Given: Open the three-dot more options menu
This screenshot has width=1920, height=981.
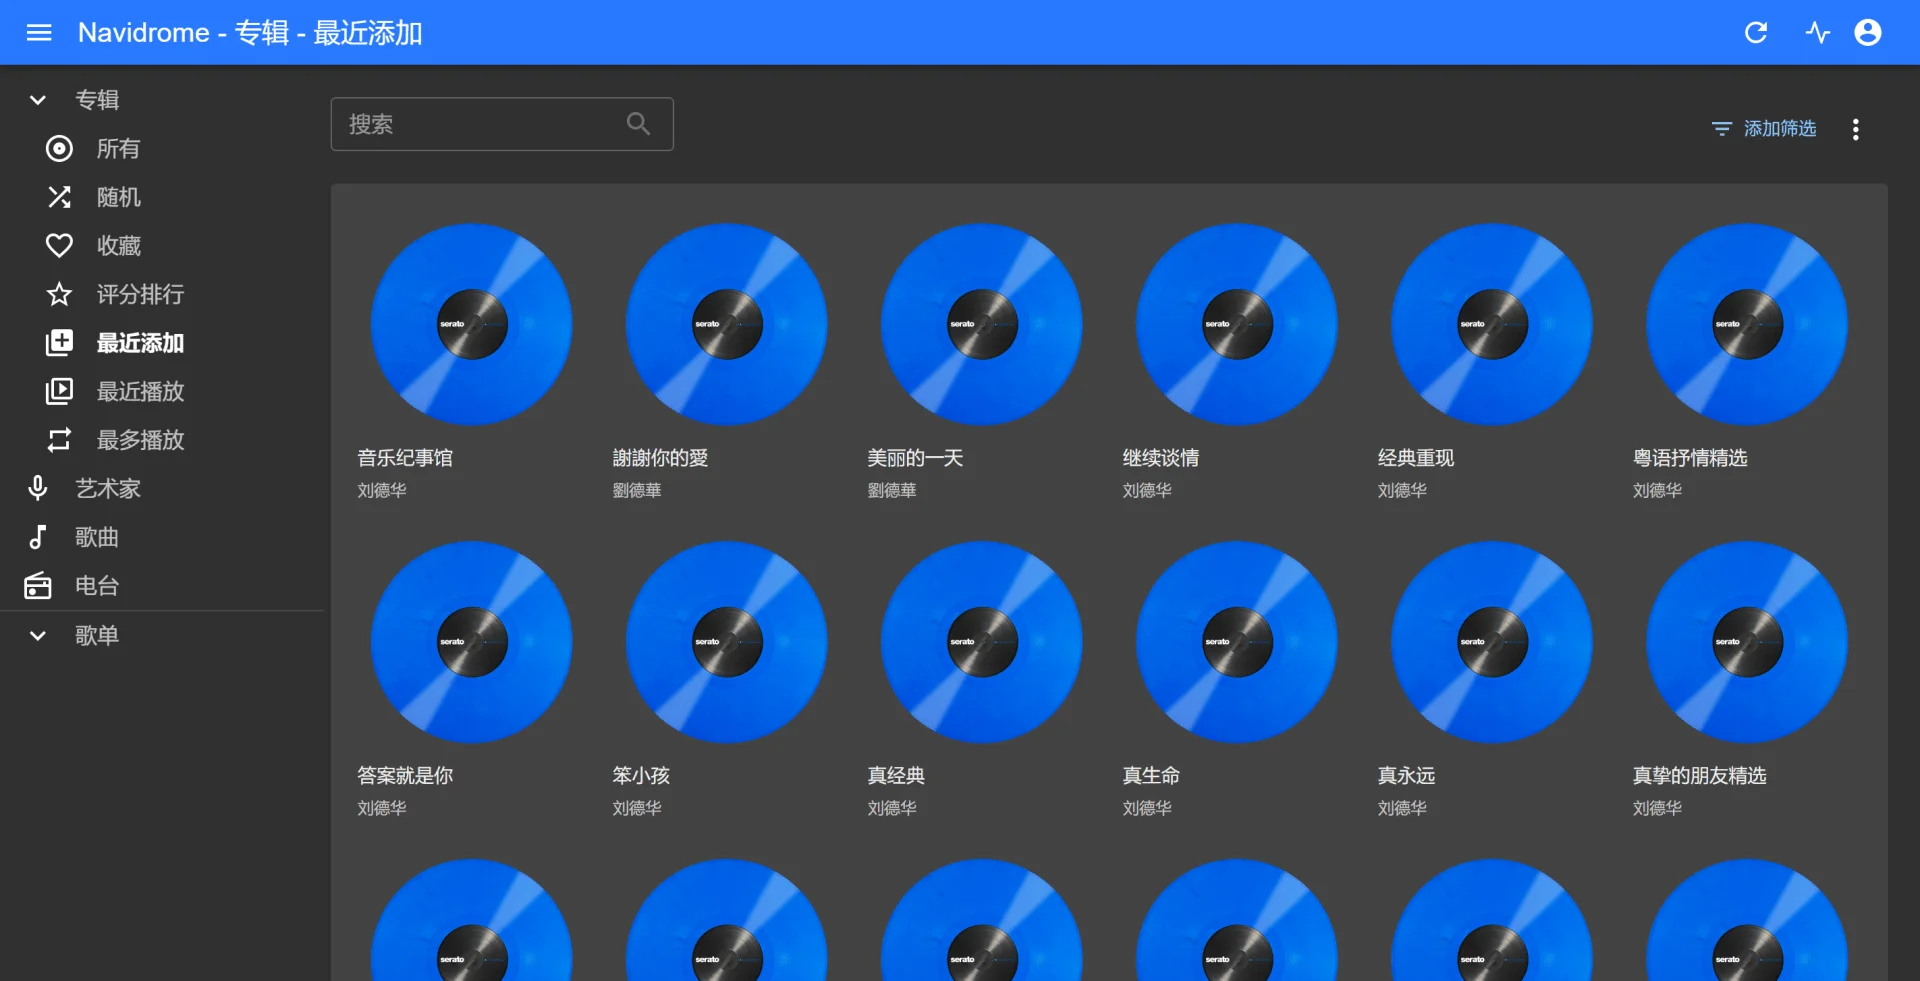Looking at the screenshot, I should (x=1855, y=129).
